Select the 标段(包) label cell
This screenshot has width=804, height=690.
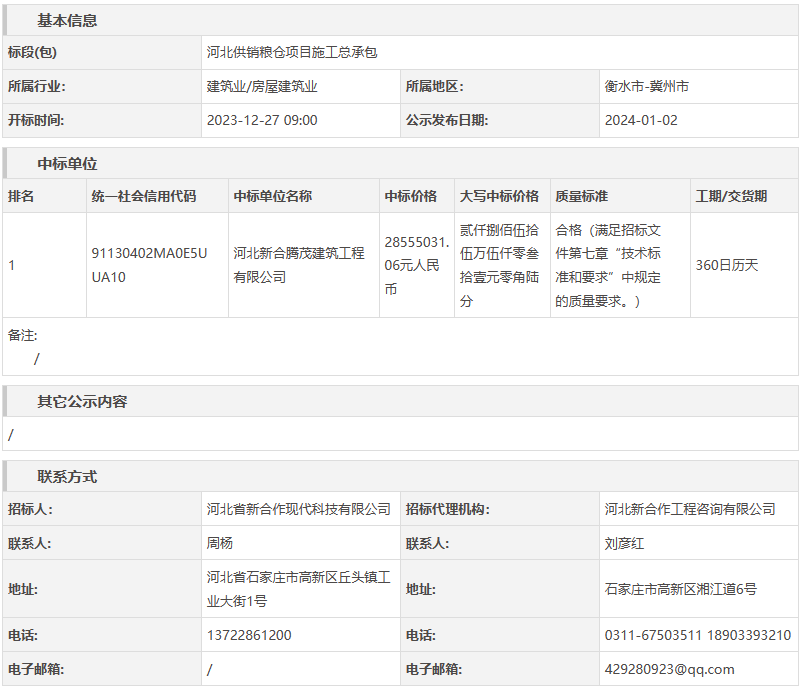coord(102,52)
